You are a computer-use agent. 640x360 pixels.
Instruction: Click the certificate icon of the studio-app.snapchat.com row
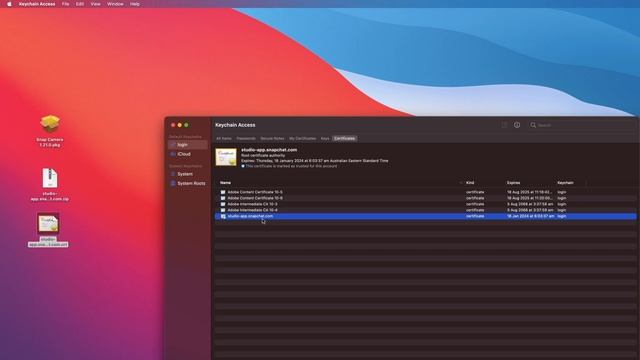223,216
